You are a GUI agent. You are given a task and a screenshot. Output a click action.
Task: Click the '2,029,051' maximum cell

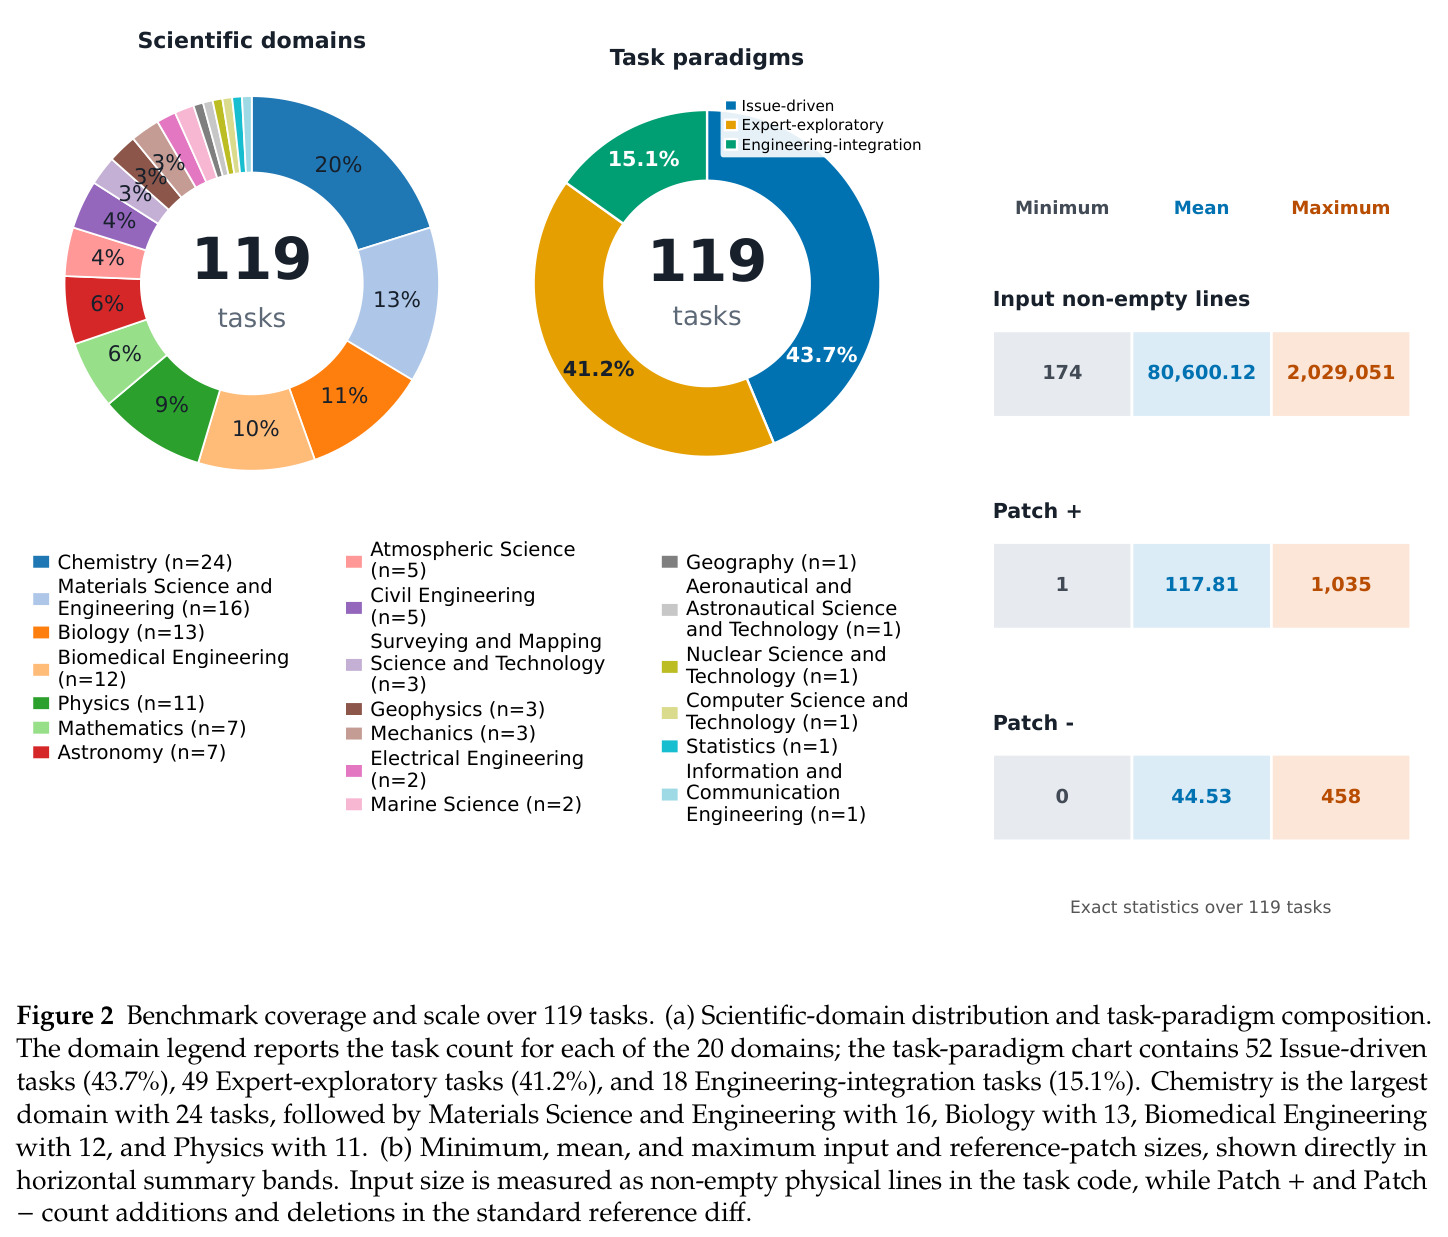tap(1341, 373)
